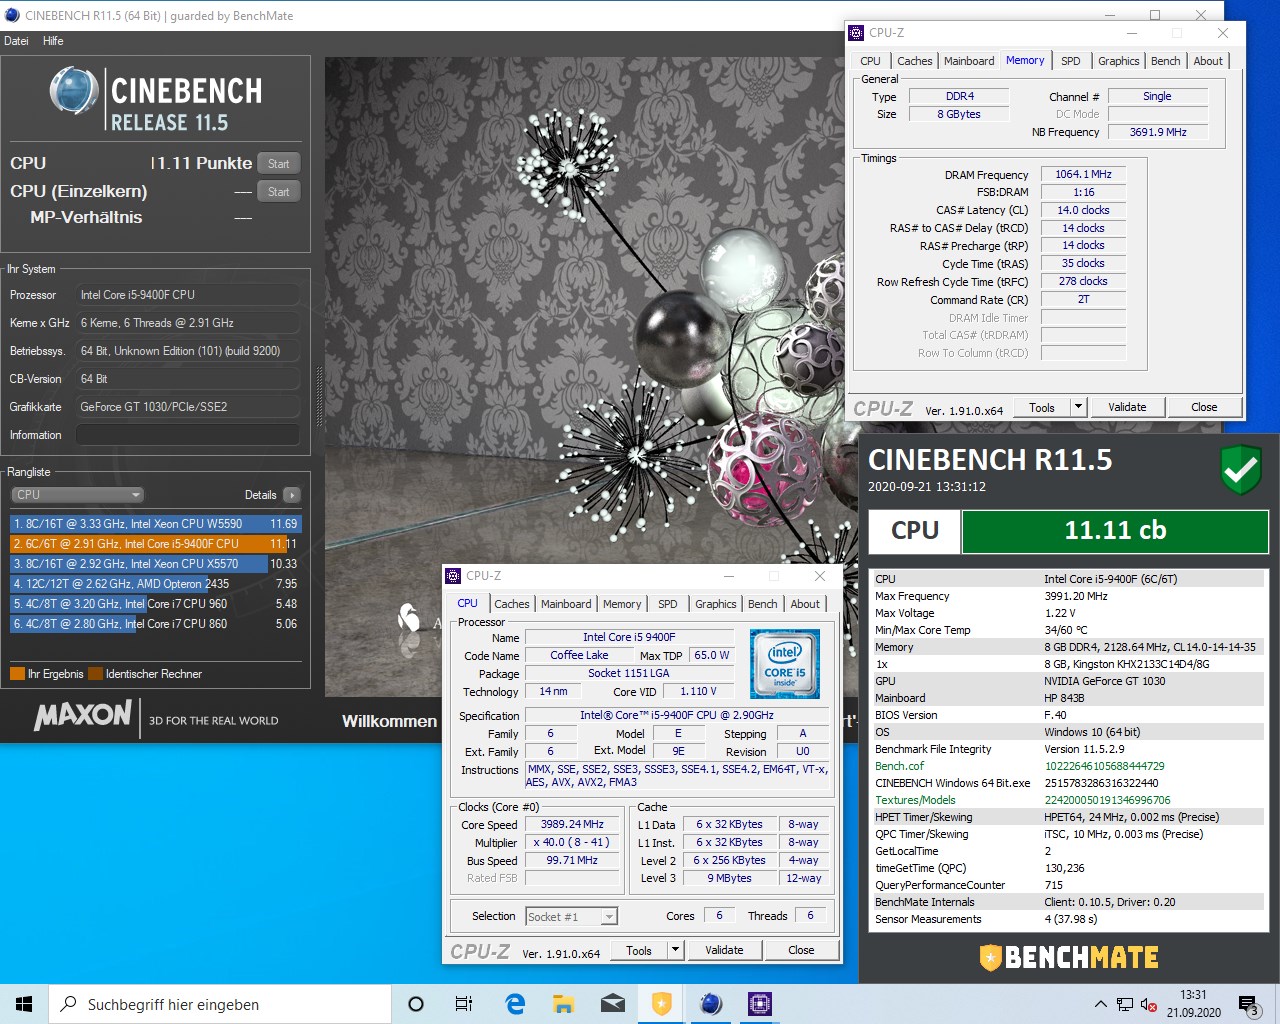Click Close button in lower CPU-Z window
The image size is (1280, 1024).
coord(801,950)
